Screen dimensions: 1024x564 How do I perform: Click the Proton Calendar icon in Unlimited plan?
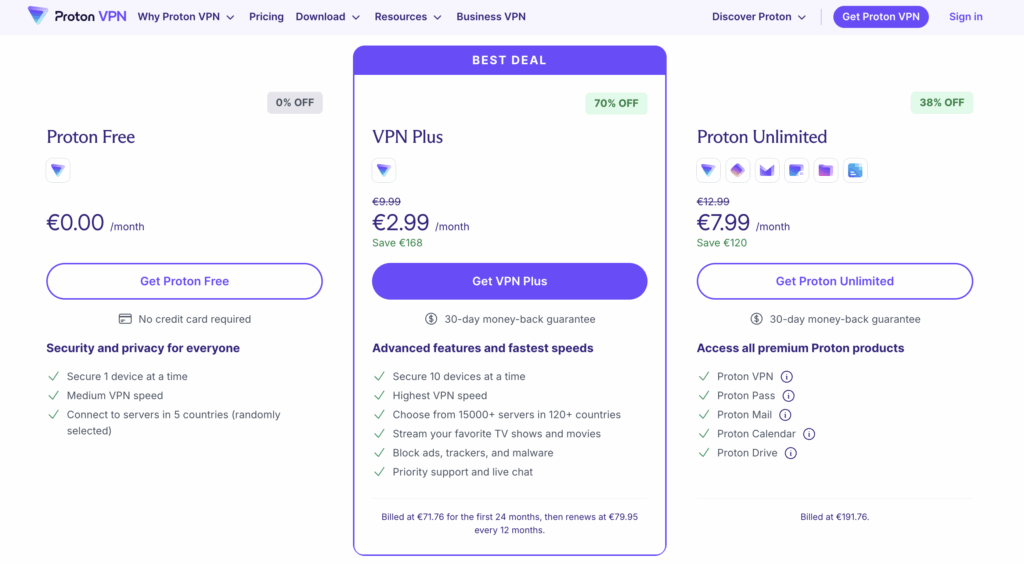[796, 170]
